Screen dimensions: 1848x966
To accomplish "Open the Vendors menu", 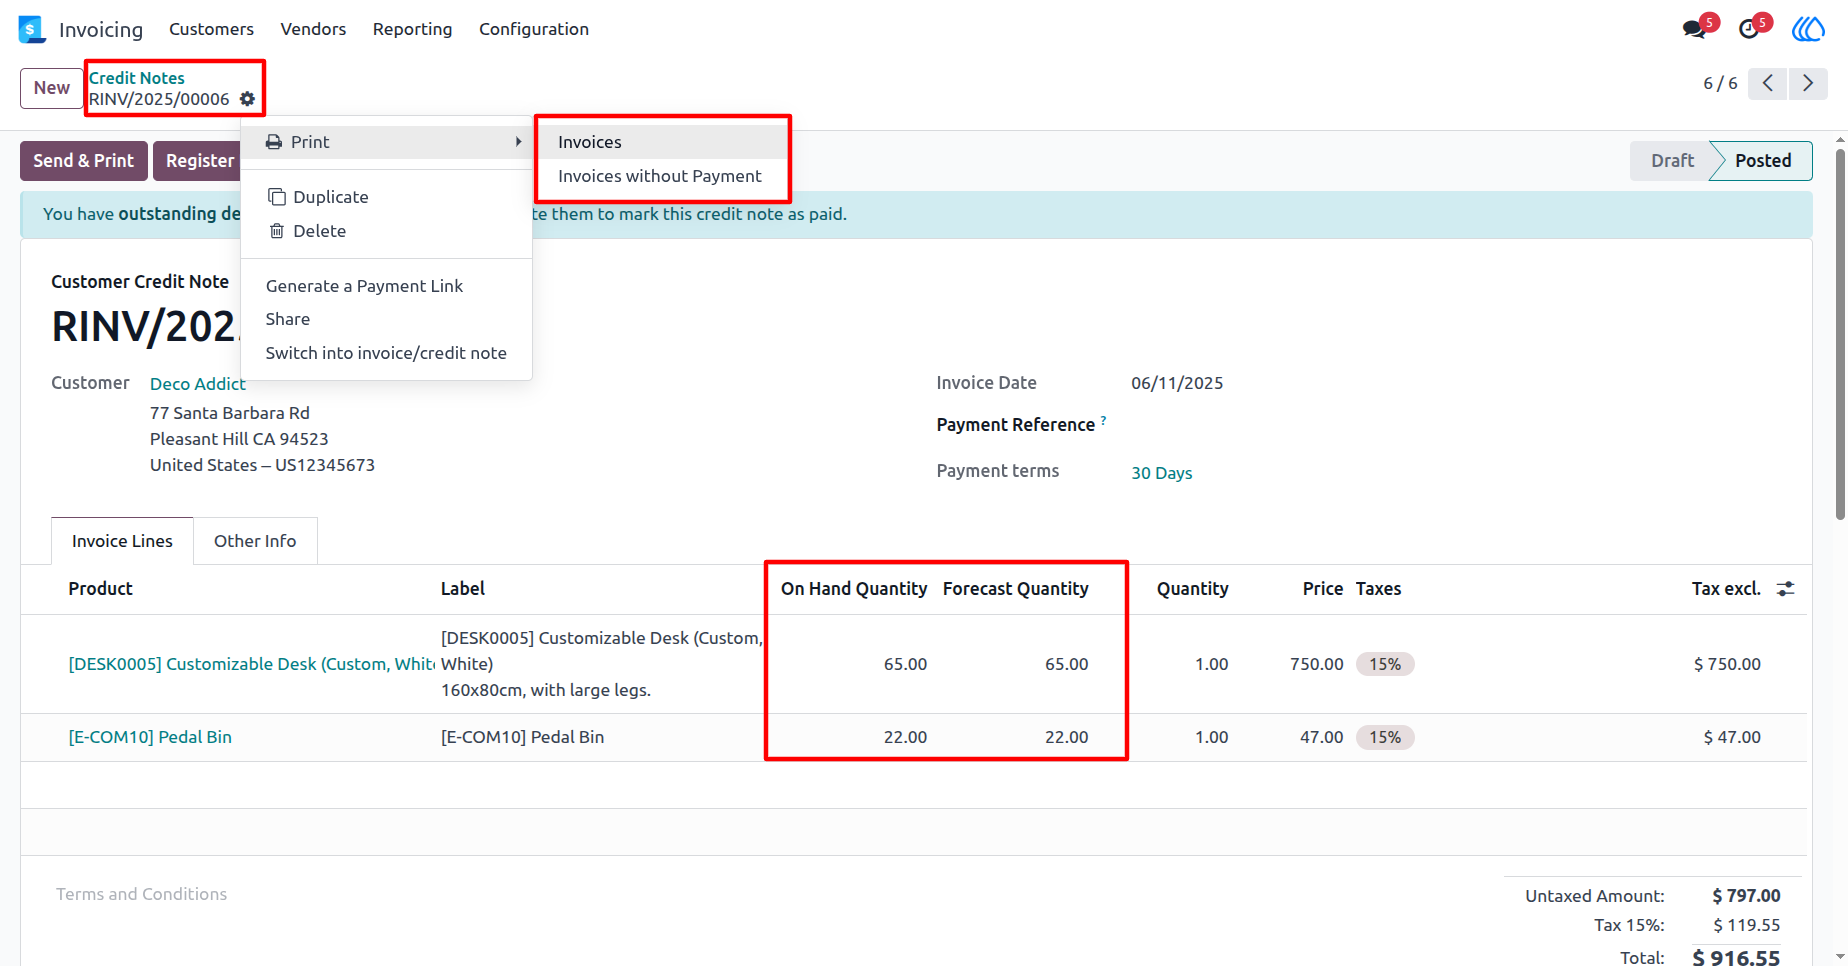I will tap(313, 29).
